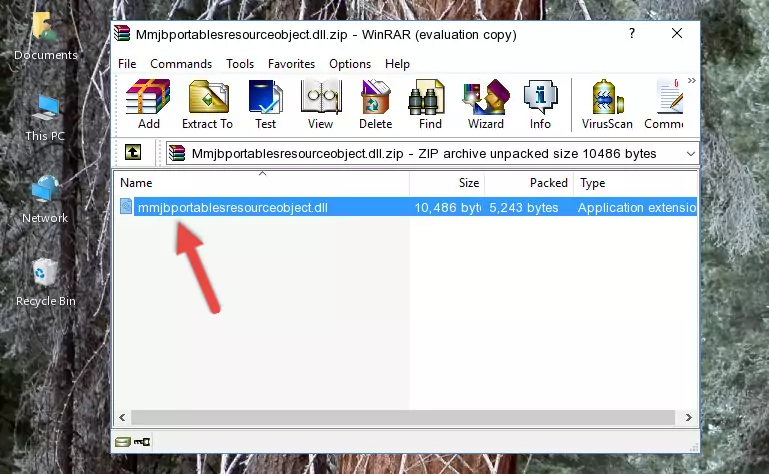This screenshot has width=769, height=474.
Task: Start VirusScan on the archive
Action: coord(607,104)
